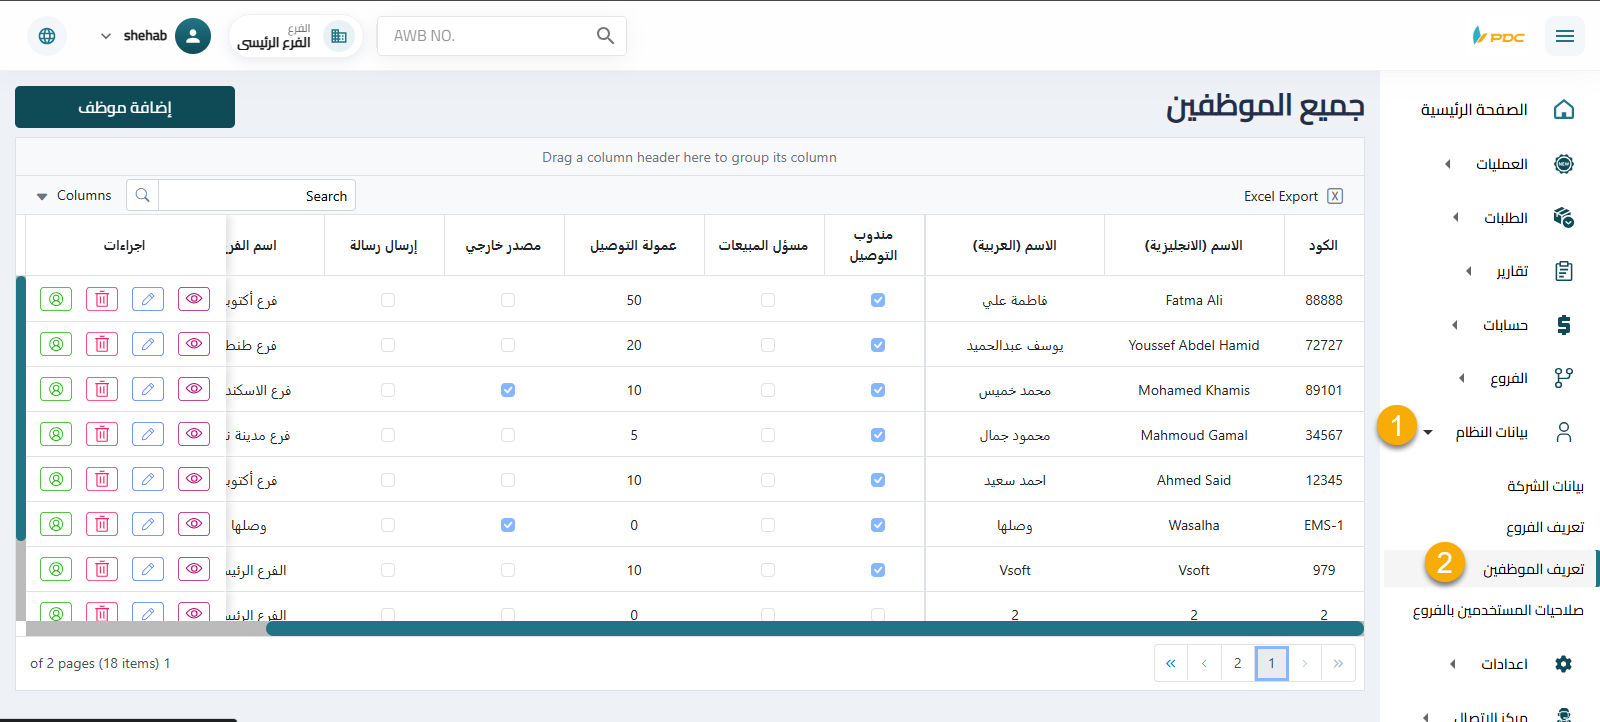The image size is (1600, 722).
Task: Edit Vsoft with pencil icon
Action: pyautogui.click(x=148, y=569)
